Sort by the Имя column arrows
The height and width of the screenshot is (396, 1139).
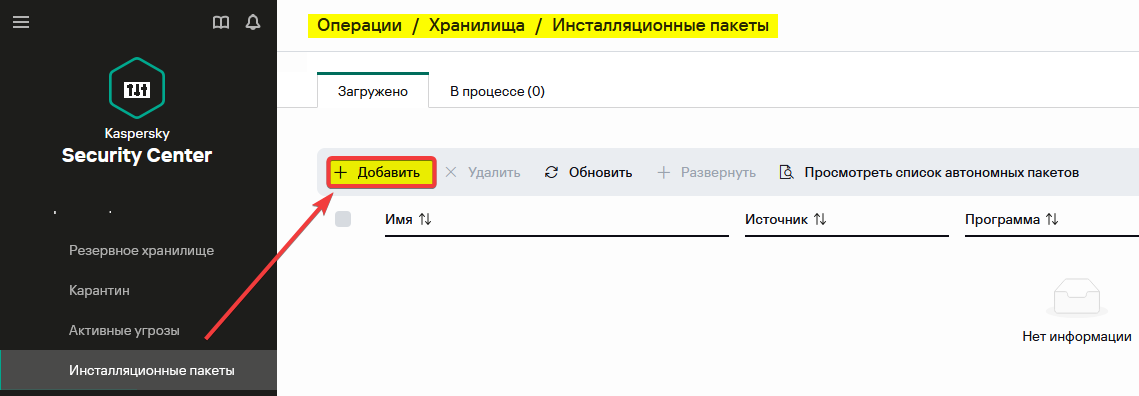[425, 219]
